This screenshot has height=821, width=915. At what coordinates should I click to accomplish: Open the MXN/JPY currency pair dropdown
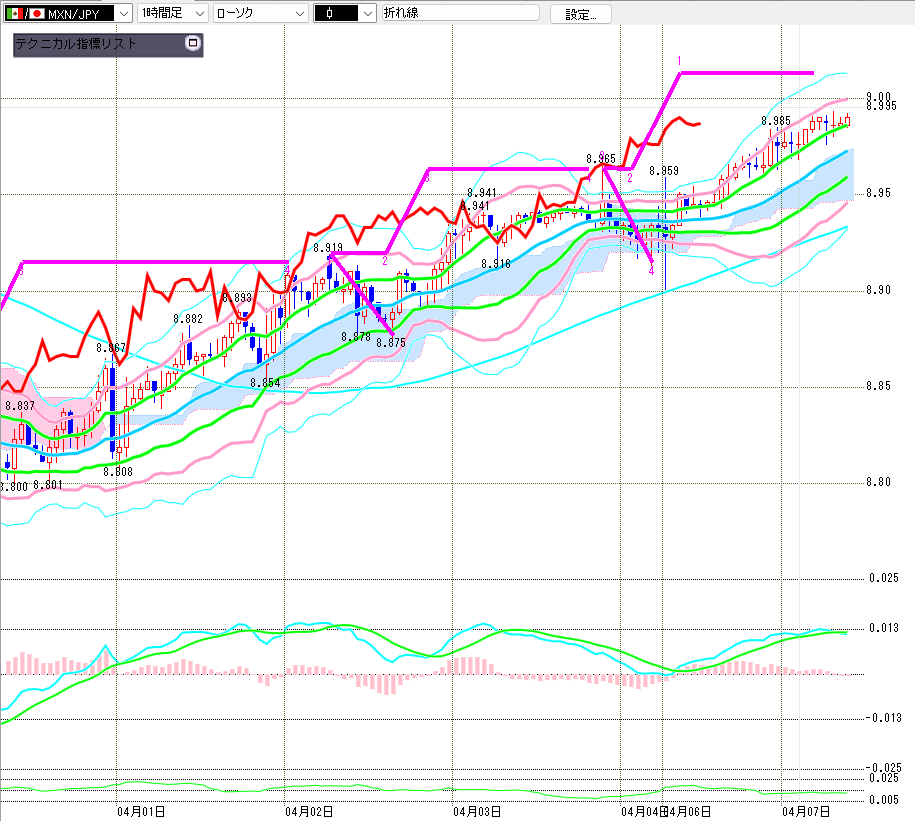click(x=123, y=13)
